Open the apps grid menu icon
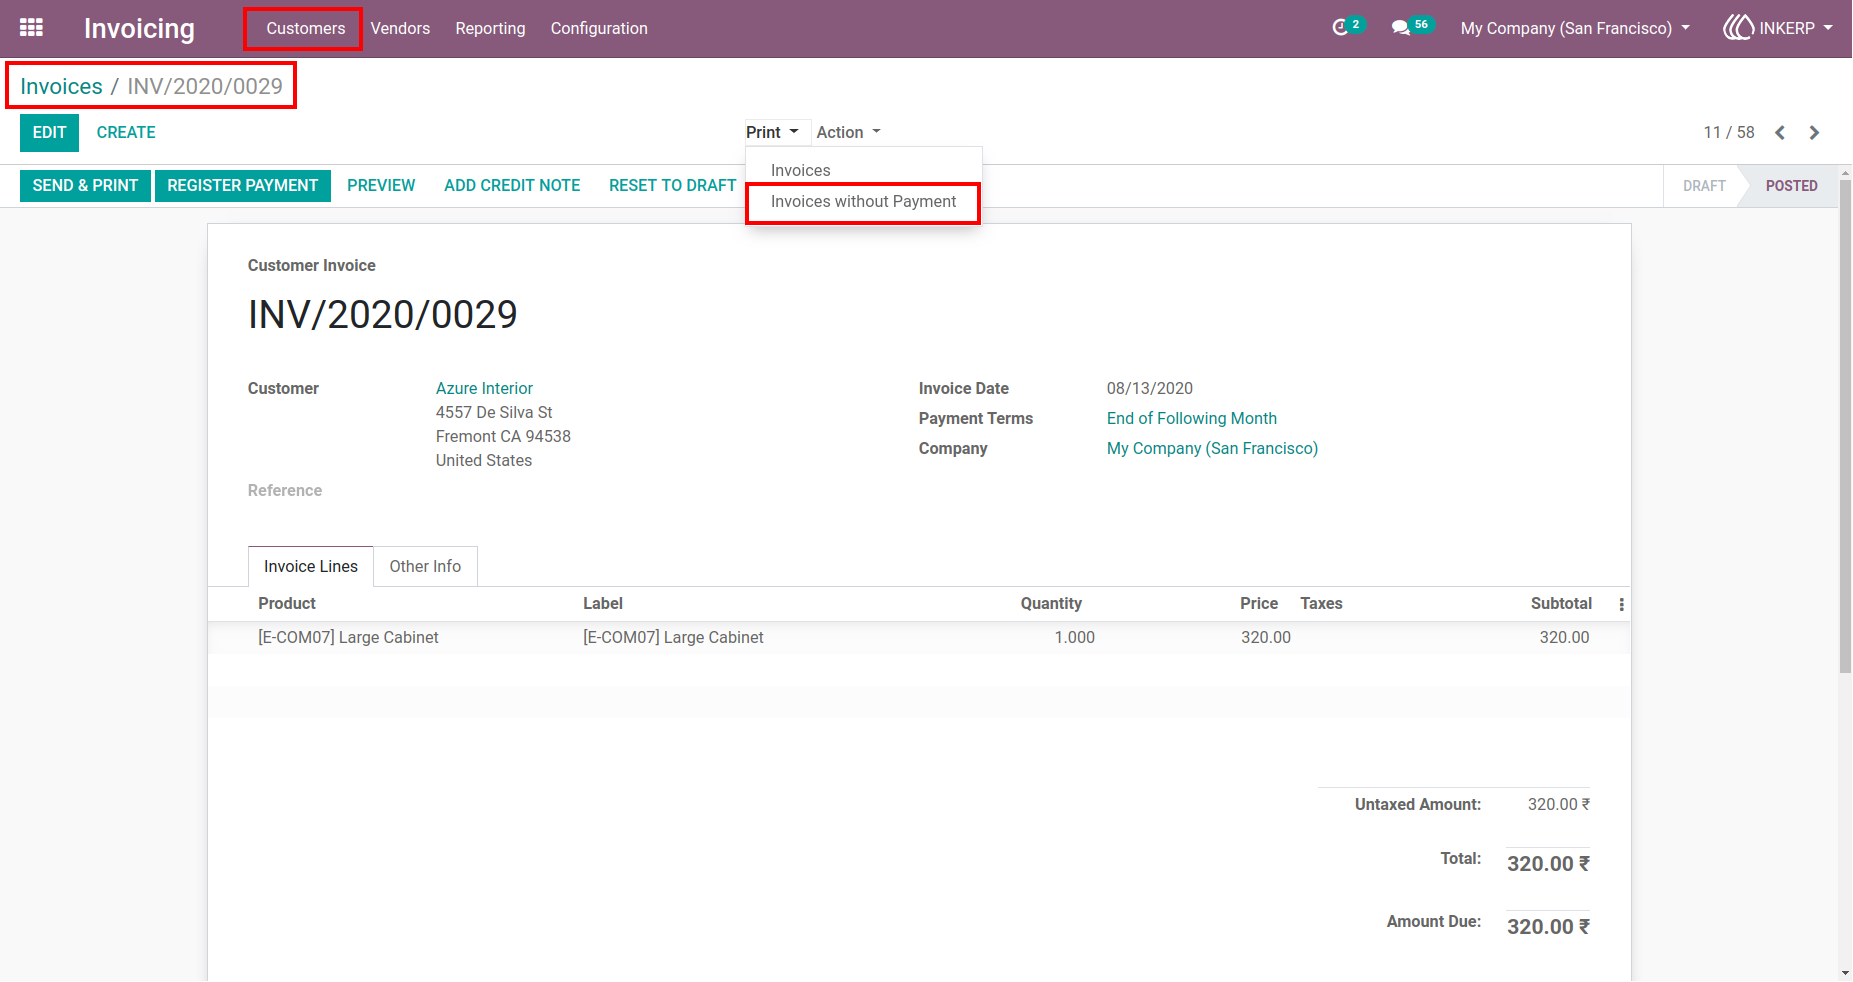Screen dimensions: 1853x982 pyautogui.click(x=31, y=28)
